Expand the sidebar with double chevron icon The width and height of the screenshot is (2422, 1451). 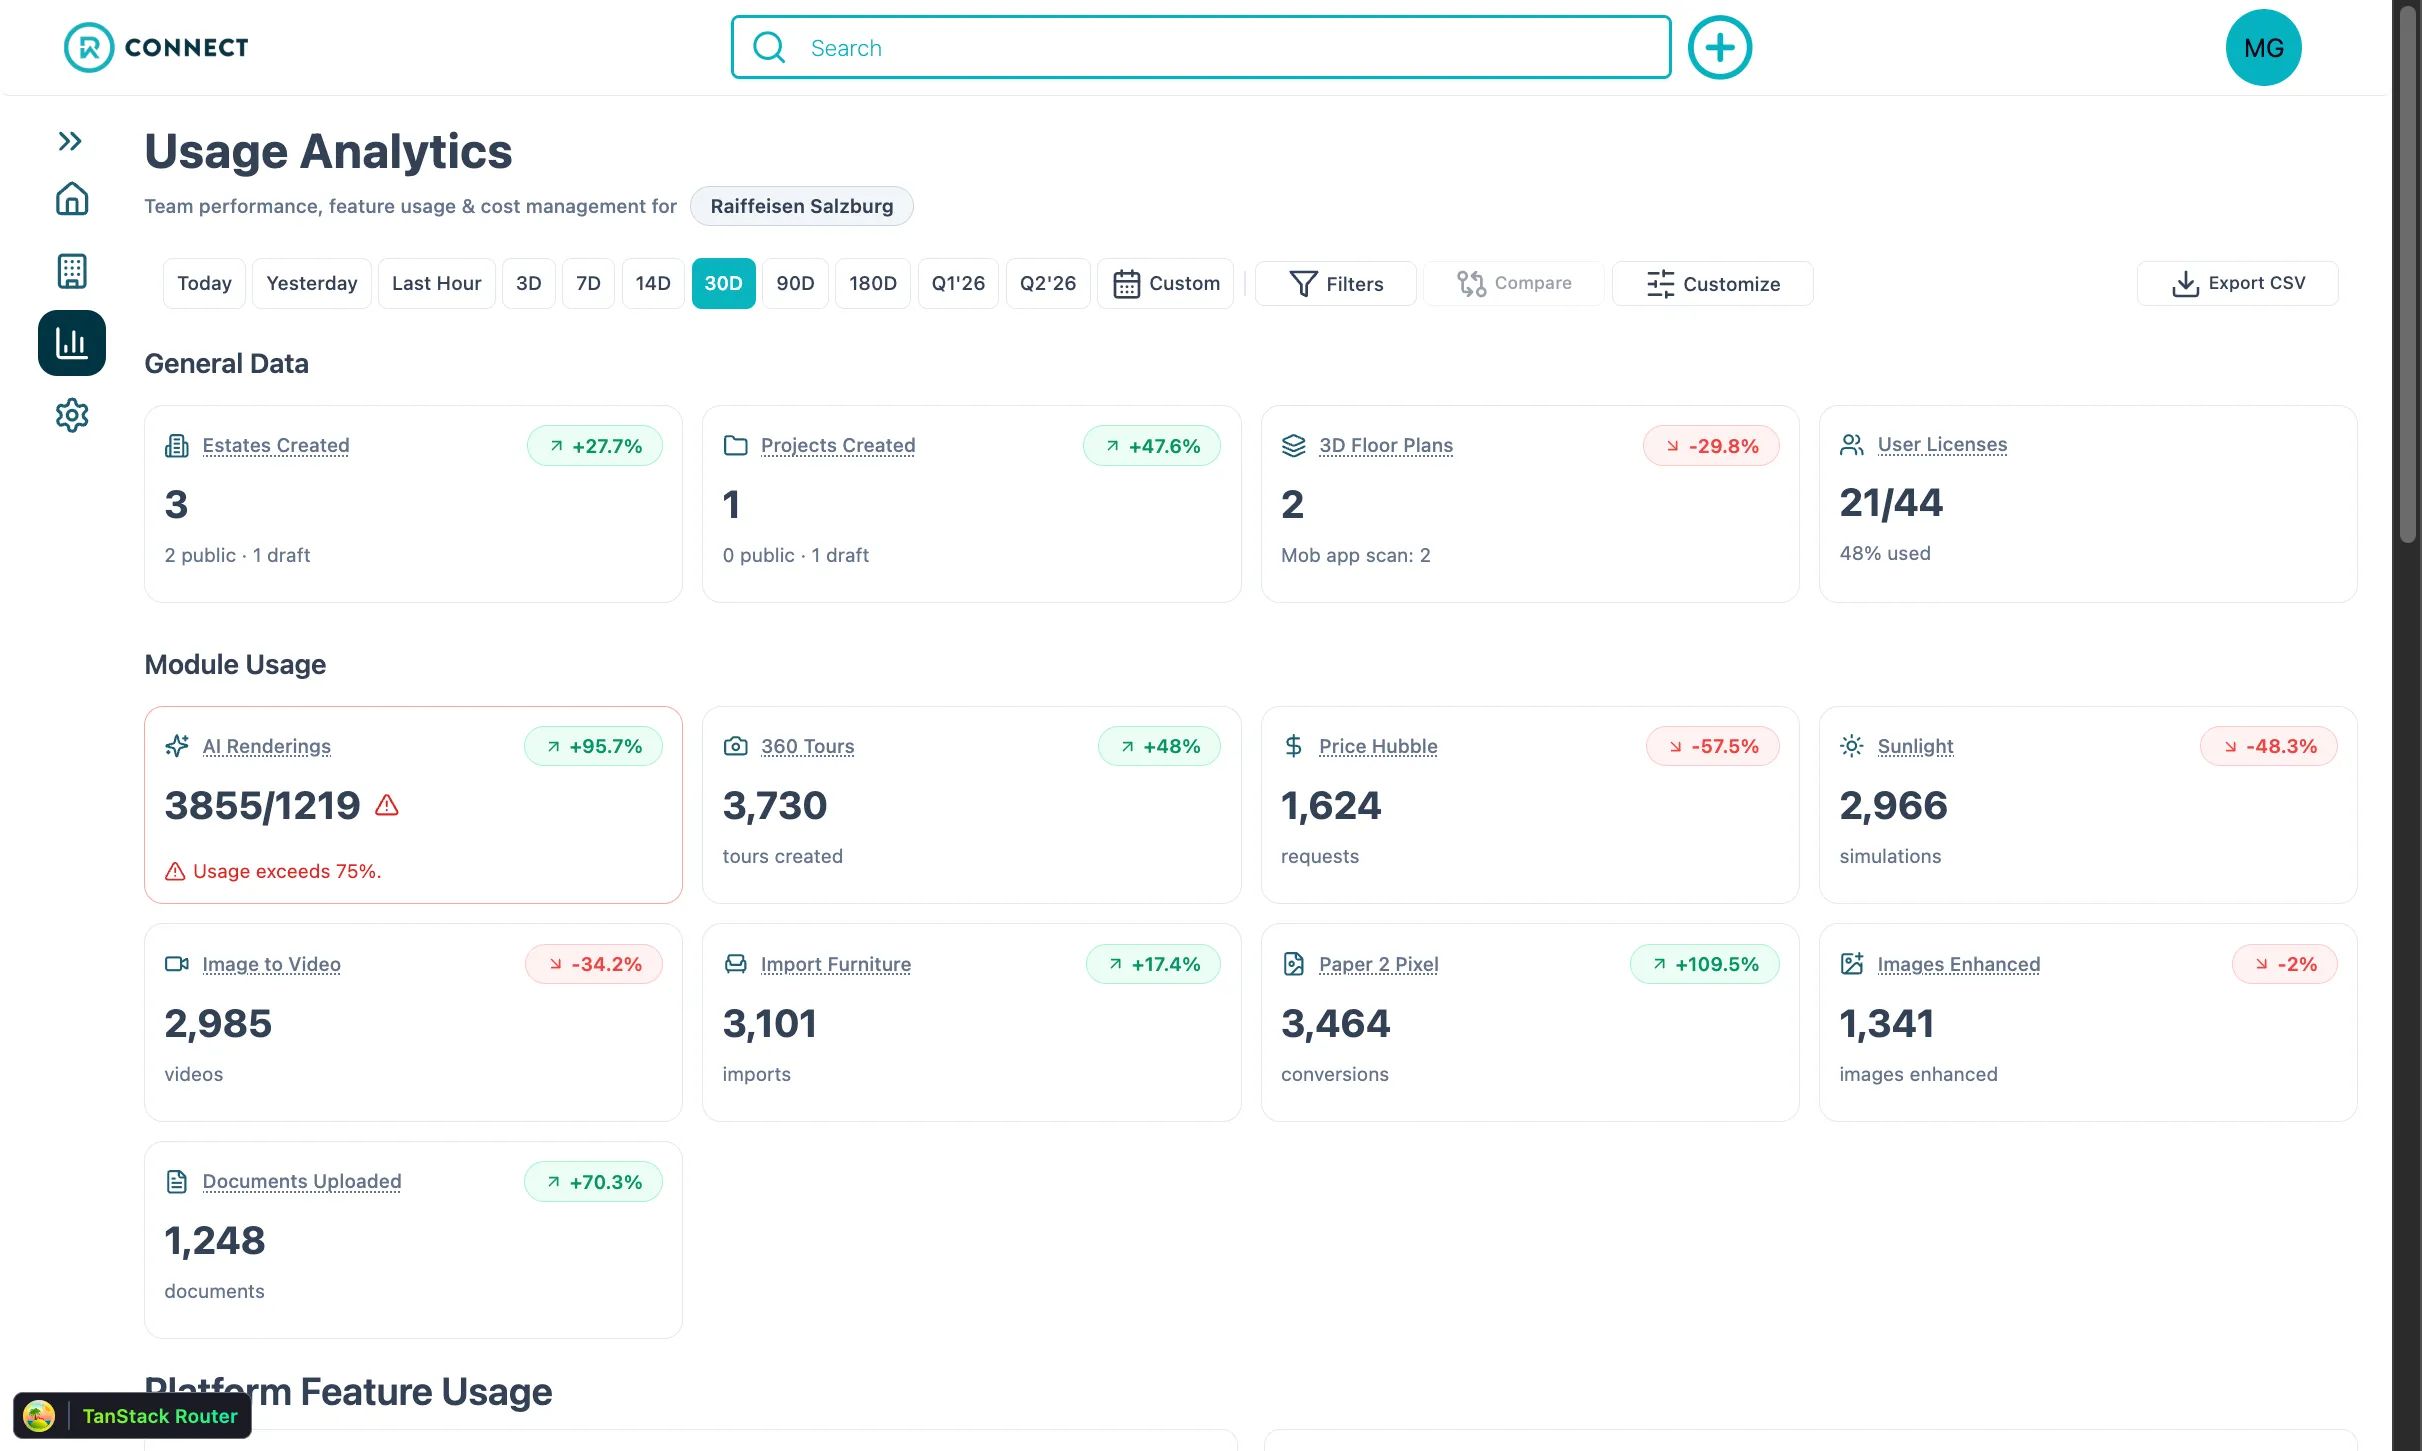pyautogui.click(x=70, y=141)
